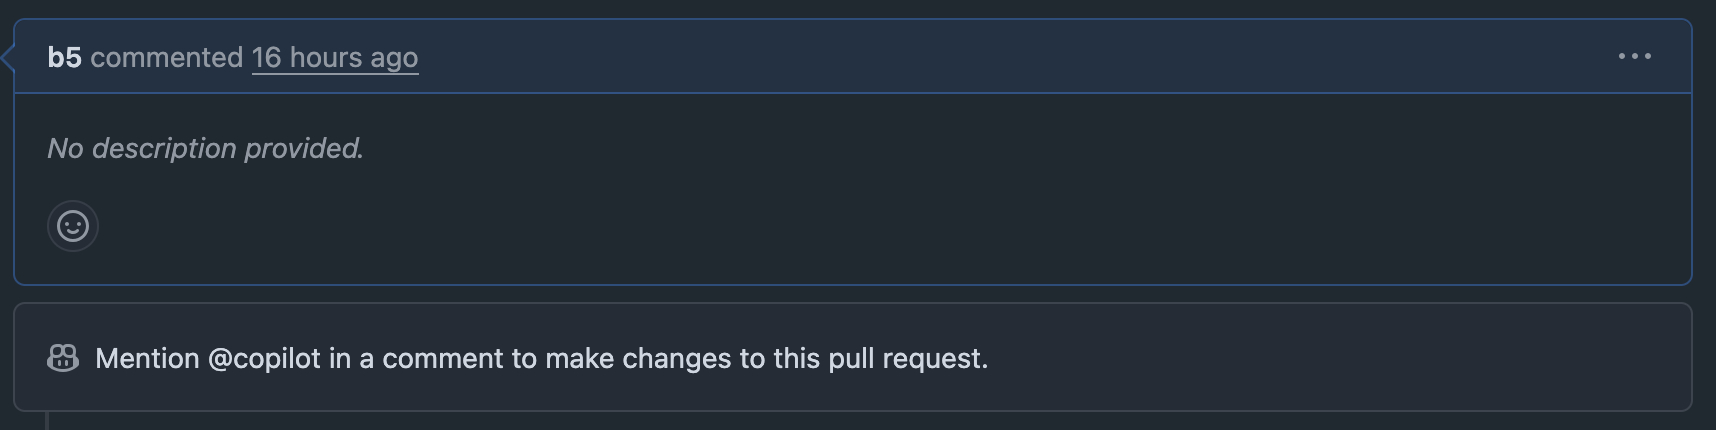Open the b5 user profile link
1716x430 pixels.
(x=64, y=57)
